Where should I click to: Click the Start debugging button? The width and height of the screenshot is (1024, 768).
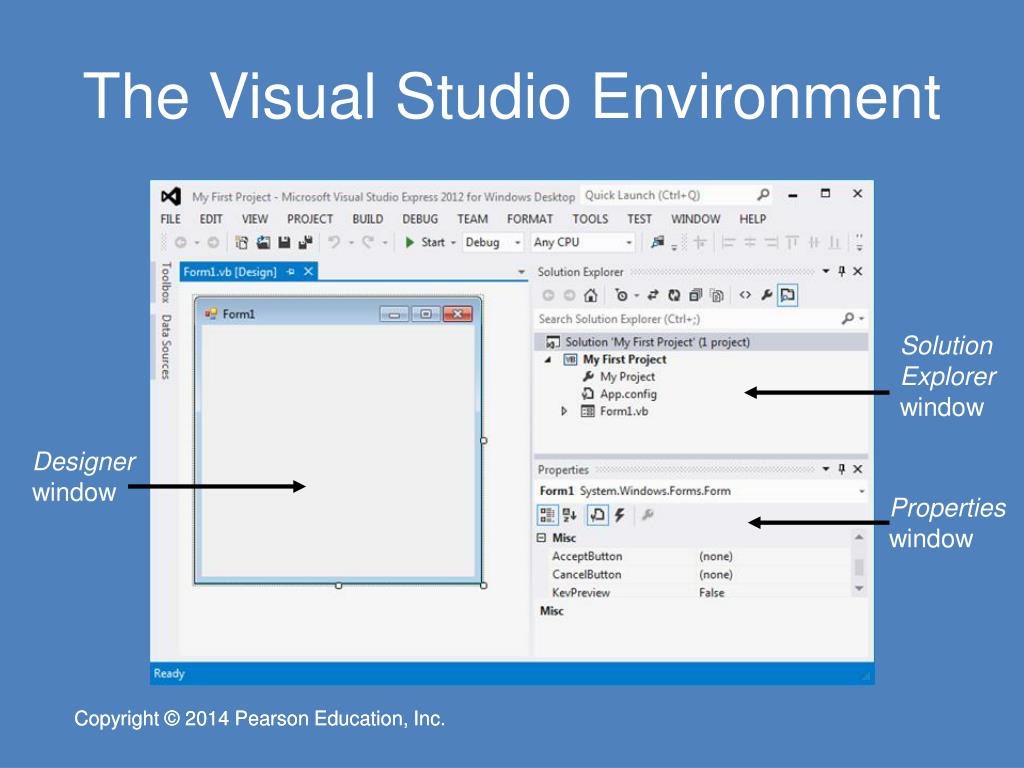pyautogui.click(x=424, y=242)
